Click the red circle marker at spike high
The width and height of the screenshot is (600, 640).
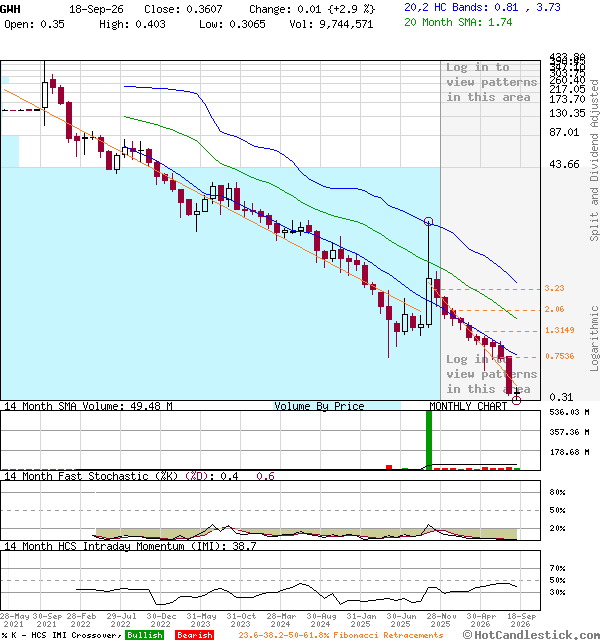[428, 222]
